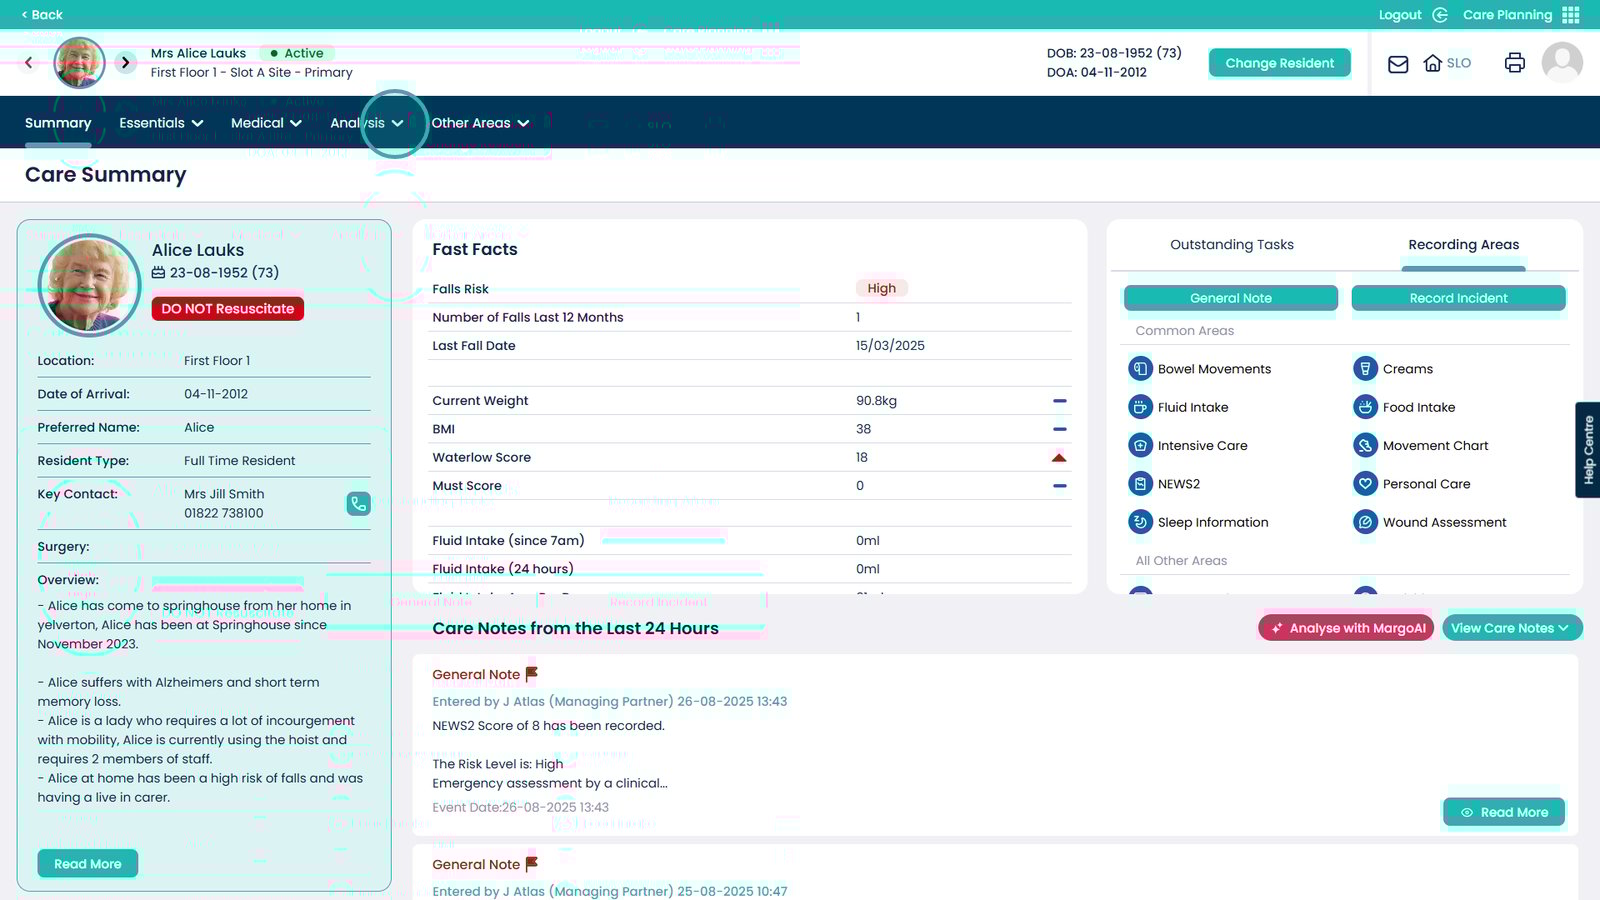This screenshot has height=900, width=1600.
Task: Expand the Essentials menu
Action: pyautogui.click(x=161, y=123)
